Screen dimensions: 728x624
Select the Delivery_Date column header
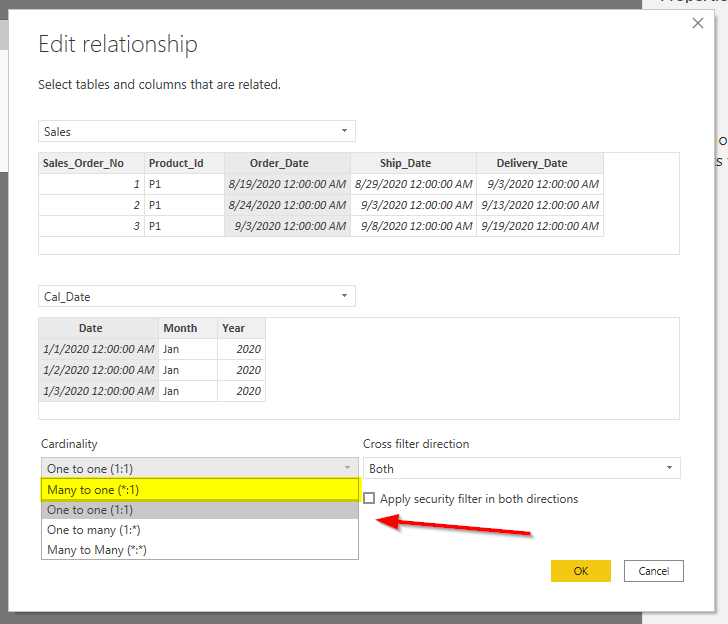[x=540, y=163]
